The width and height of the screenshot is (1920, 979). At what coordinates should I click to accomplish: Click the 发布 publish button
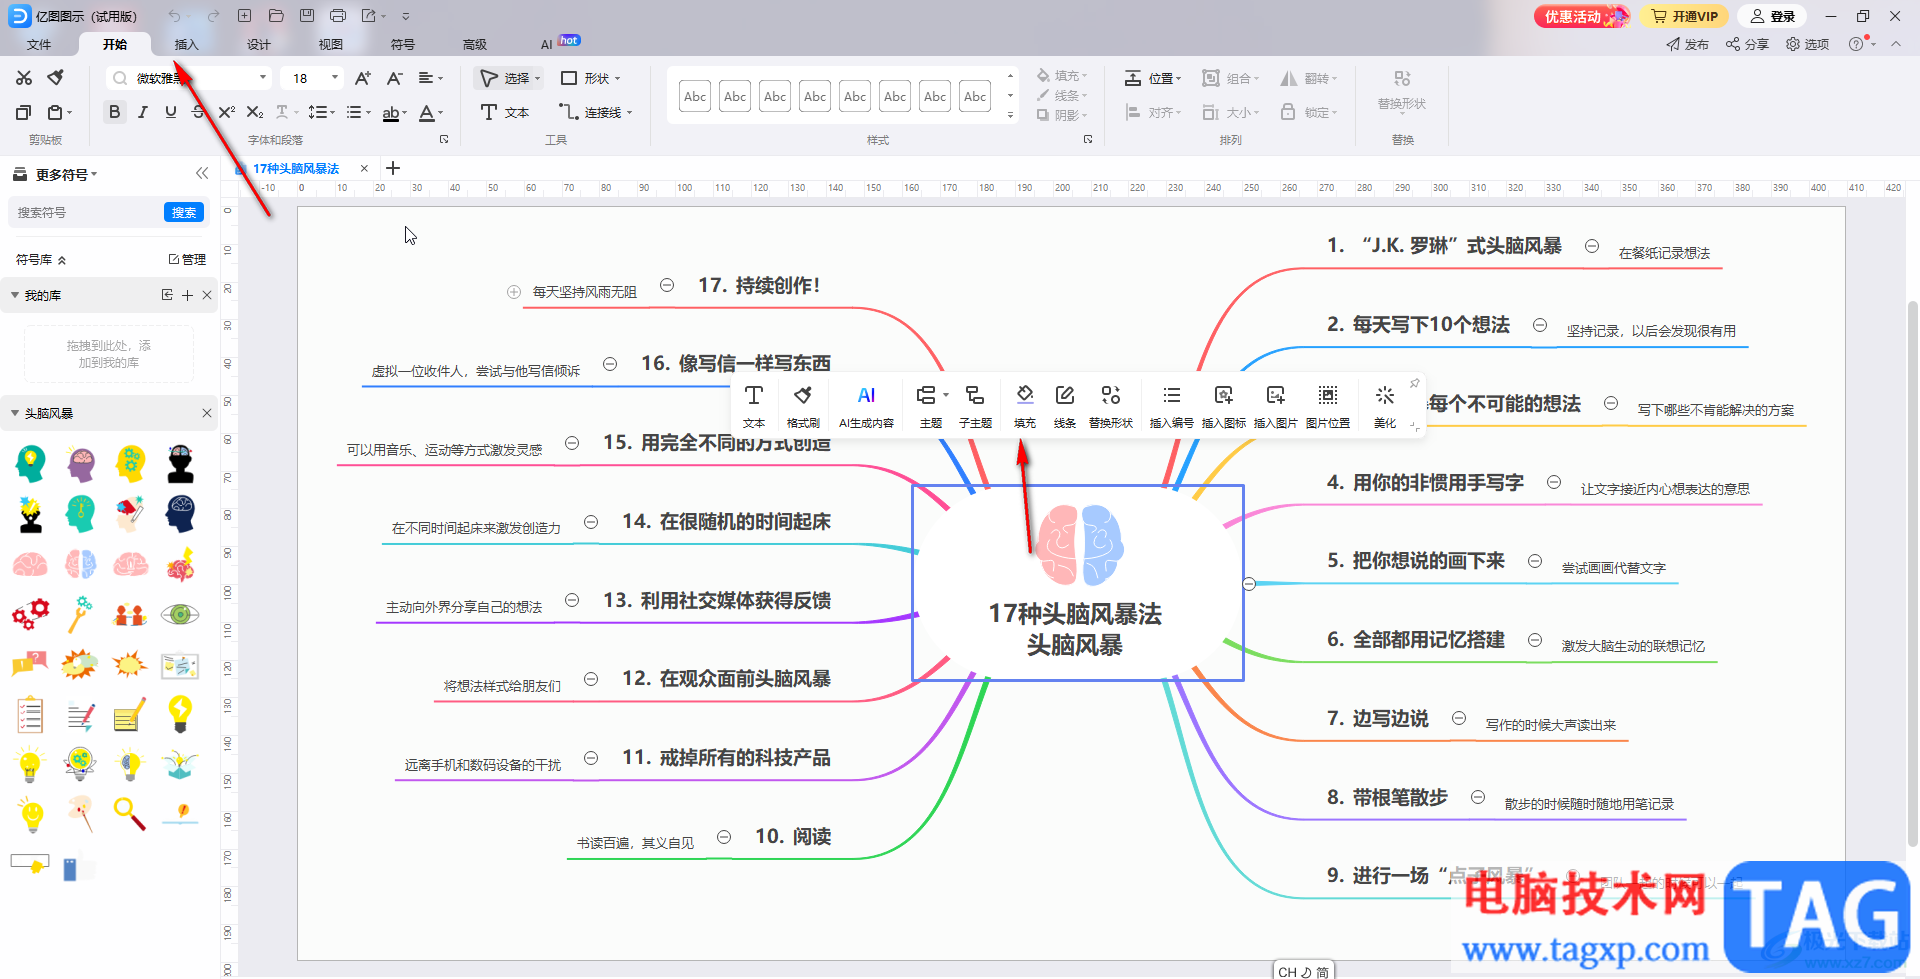[x=1688, y=44]
